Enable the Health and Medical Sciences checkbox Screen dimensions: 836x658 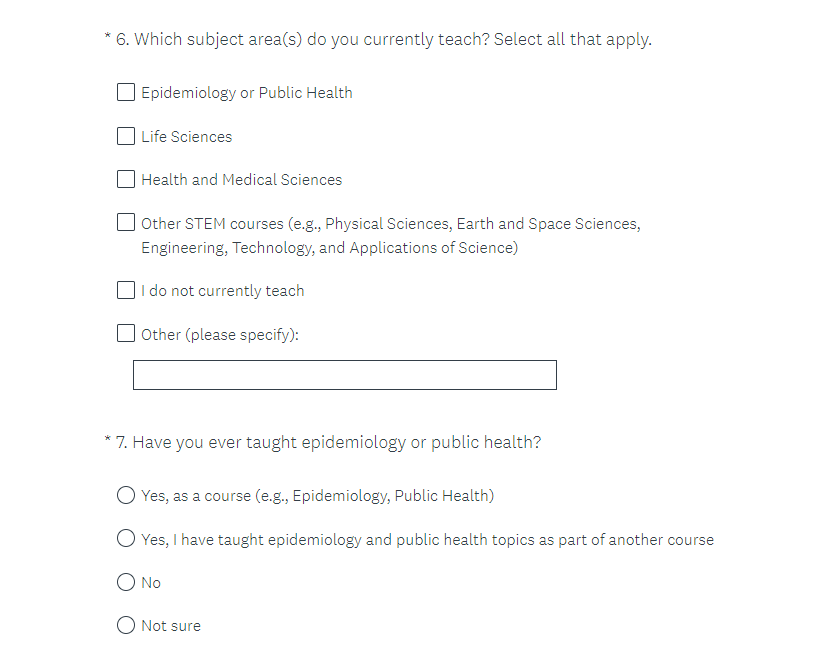[126, 180]
